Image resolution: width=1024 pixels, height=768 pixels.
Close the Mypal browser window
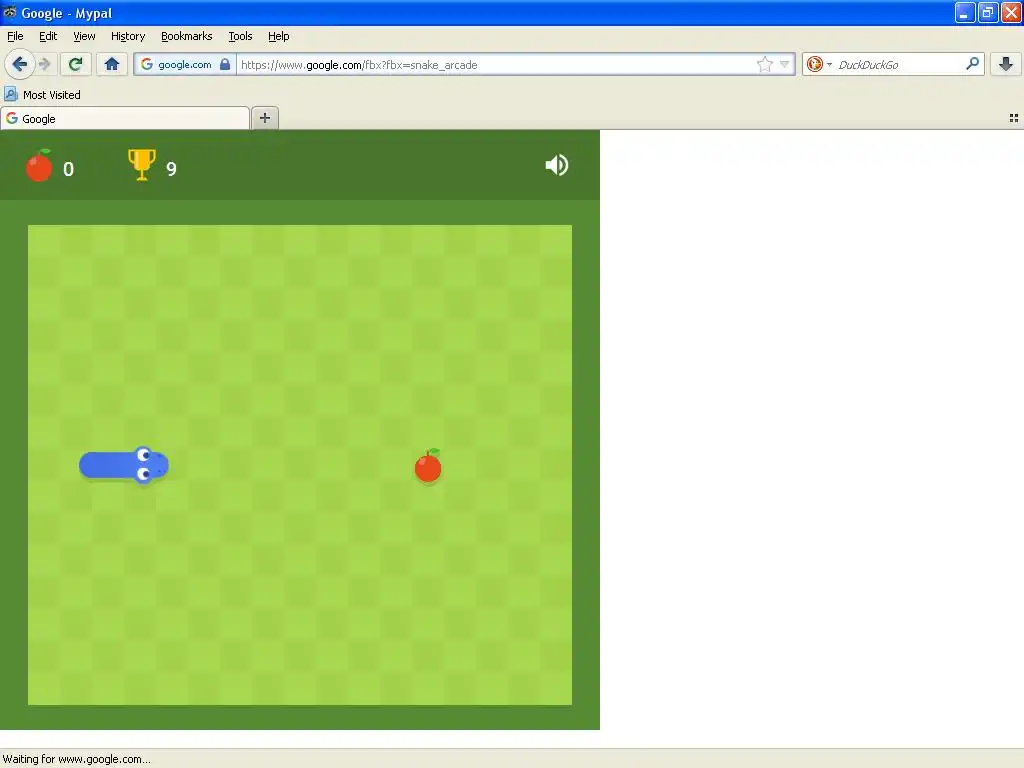pos(1011,12)
